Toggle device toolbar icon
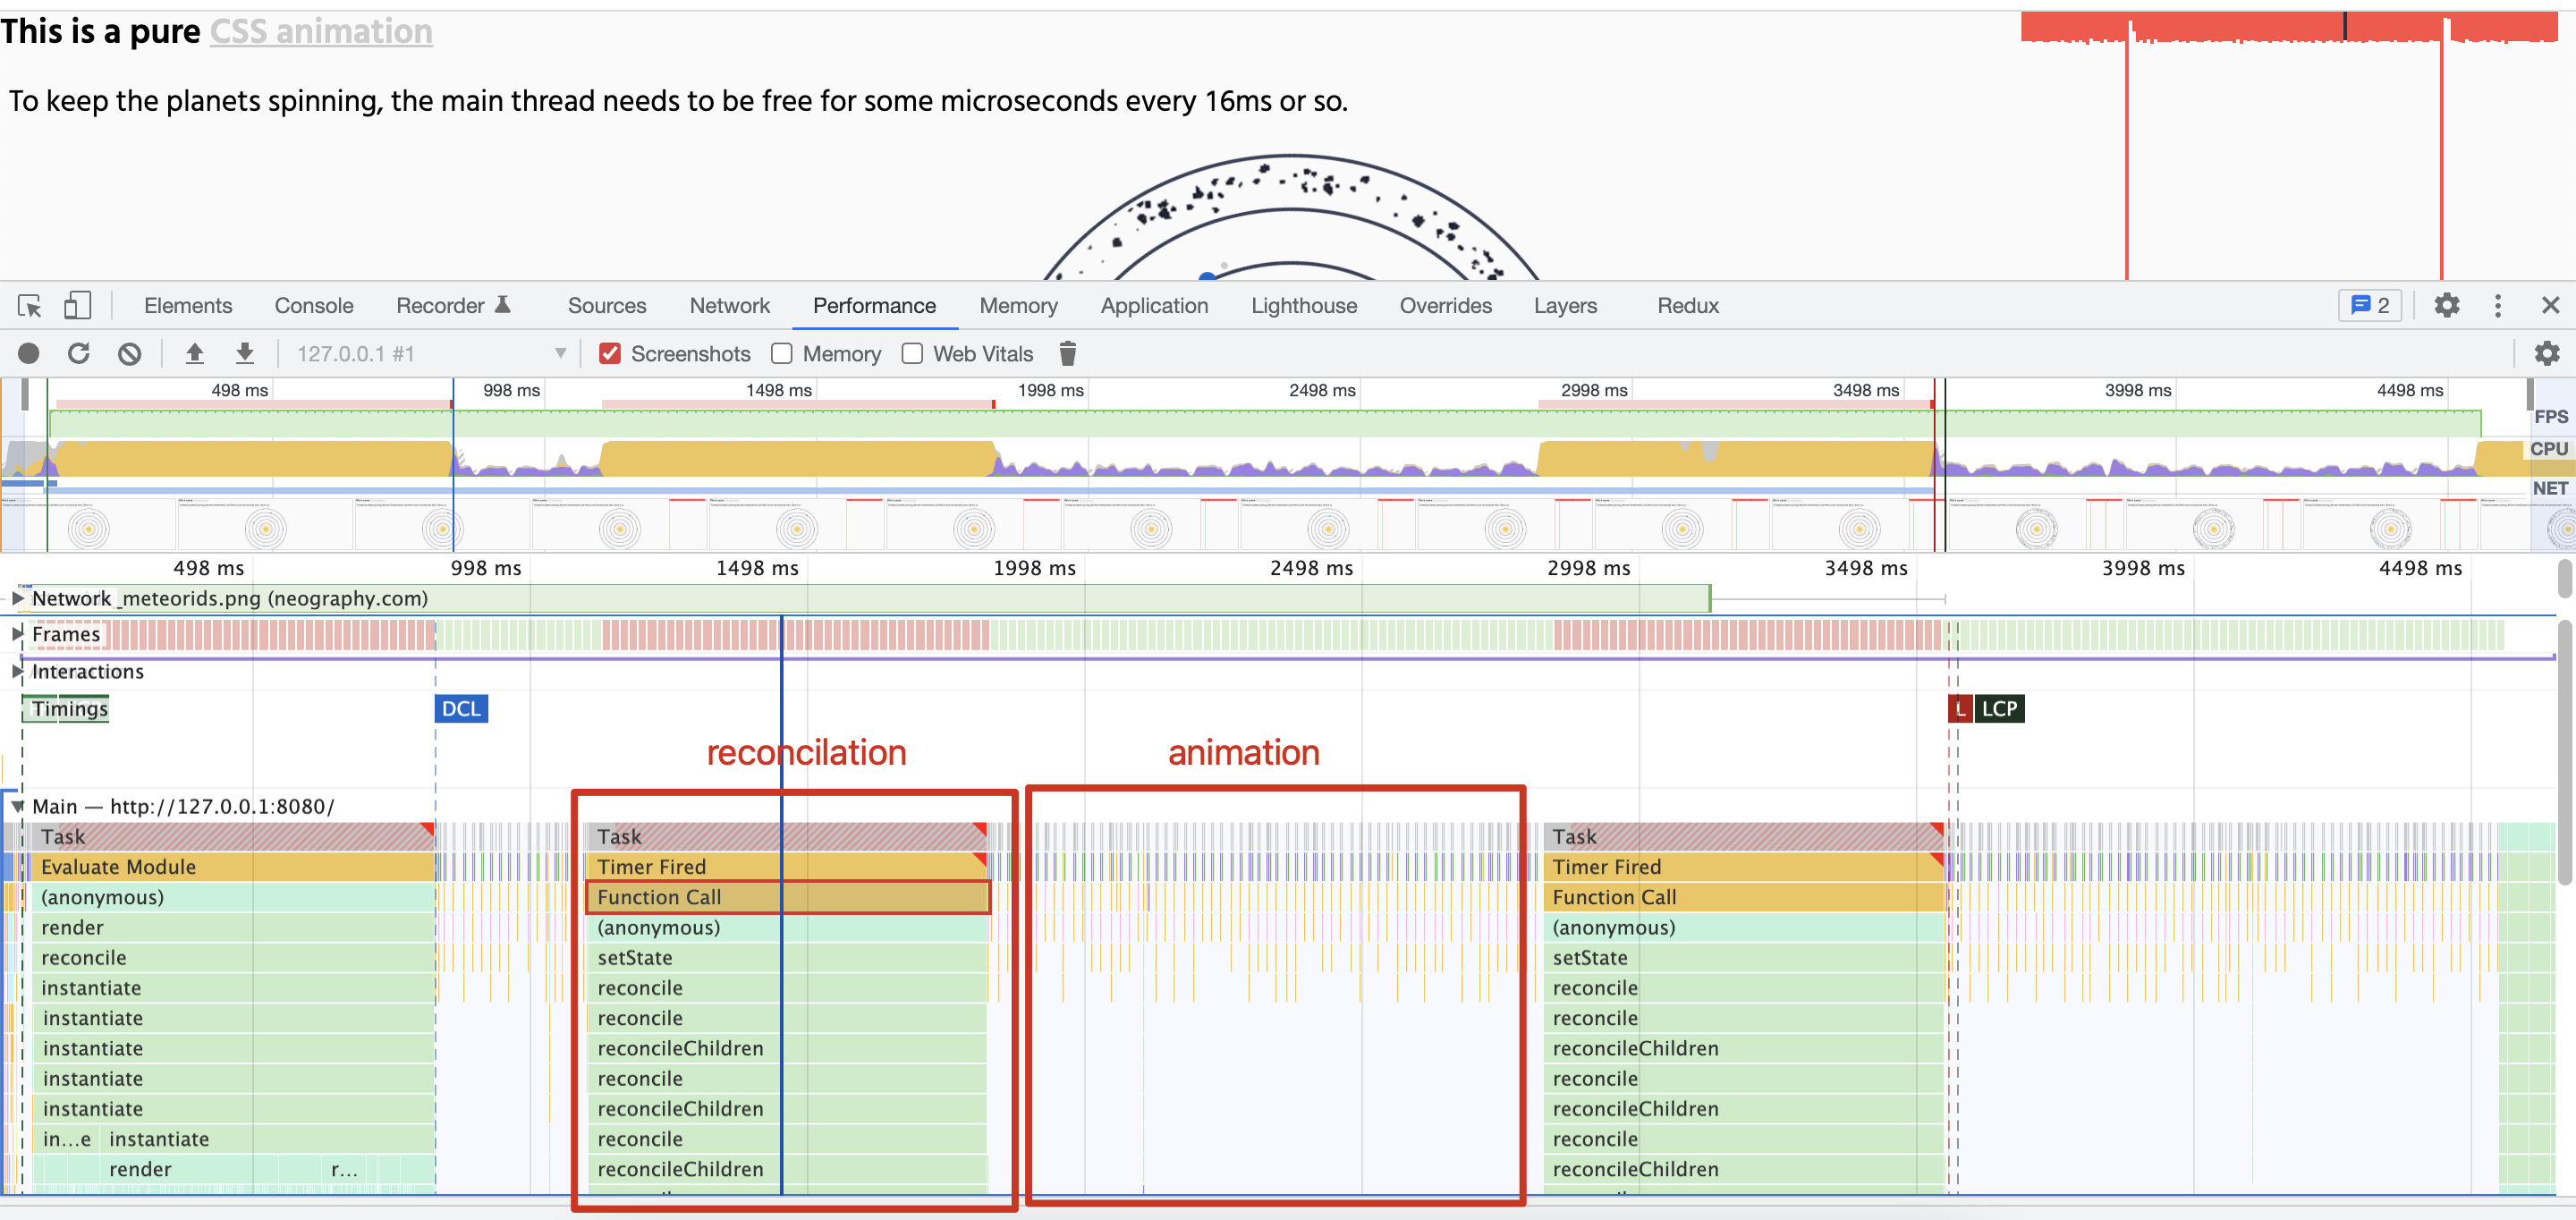The height and width of the screenshot is (1220, 2576). click(x=77, y=306)
